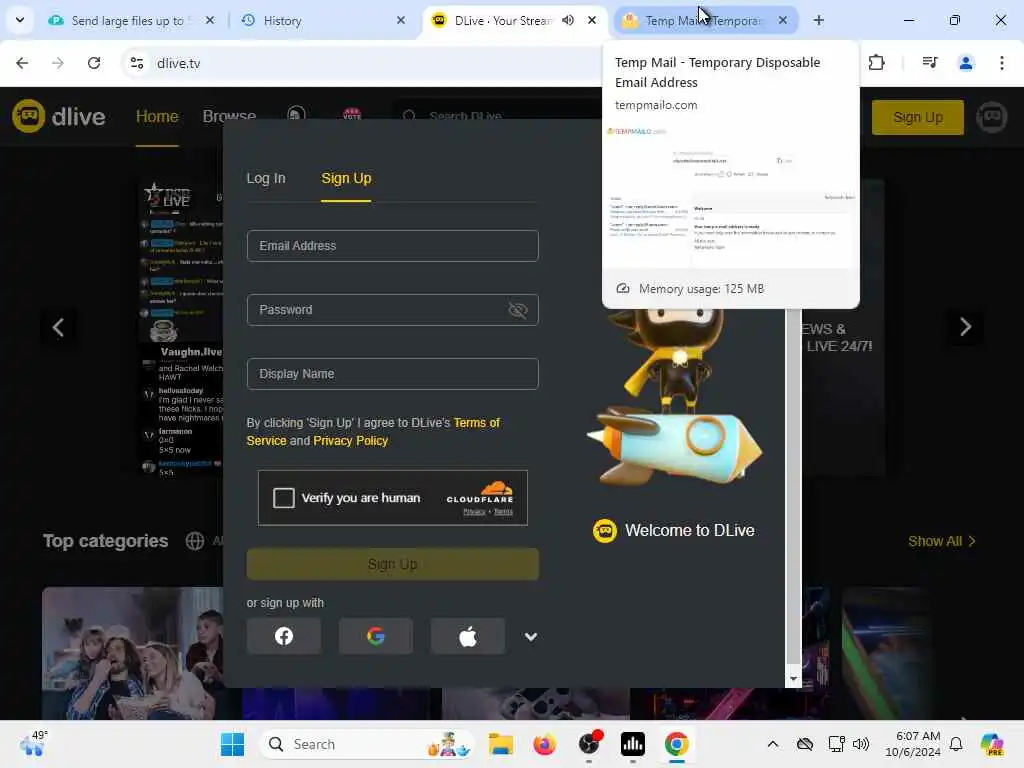Image resolution: width=1024 pixels, height=768 pixels.
Task: Close the Temp Mail tab
Action: point(782,20)
